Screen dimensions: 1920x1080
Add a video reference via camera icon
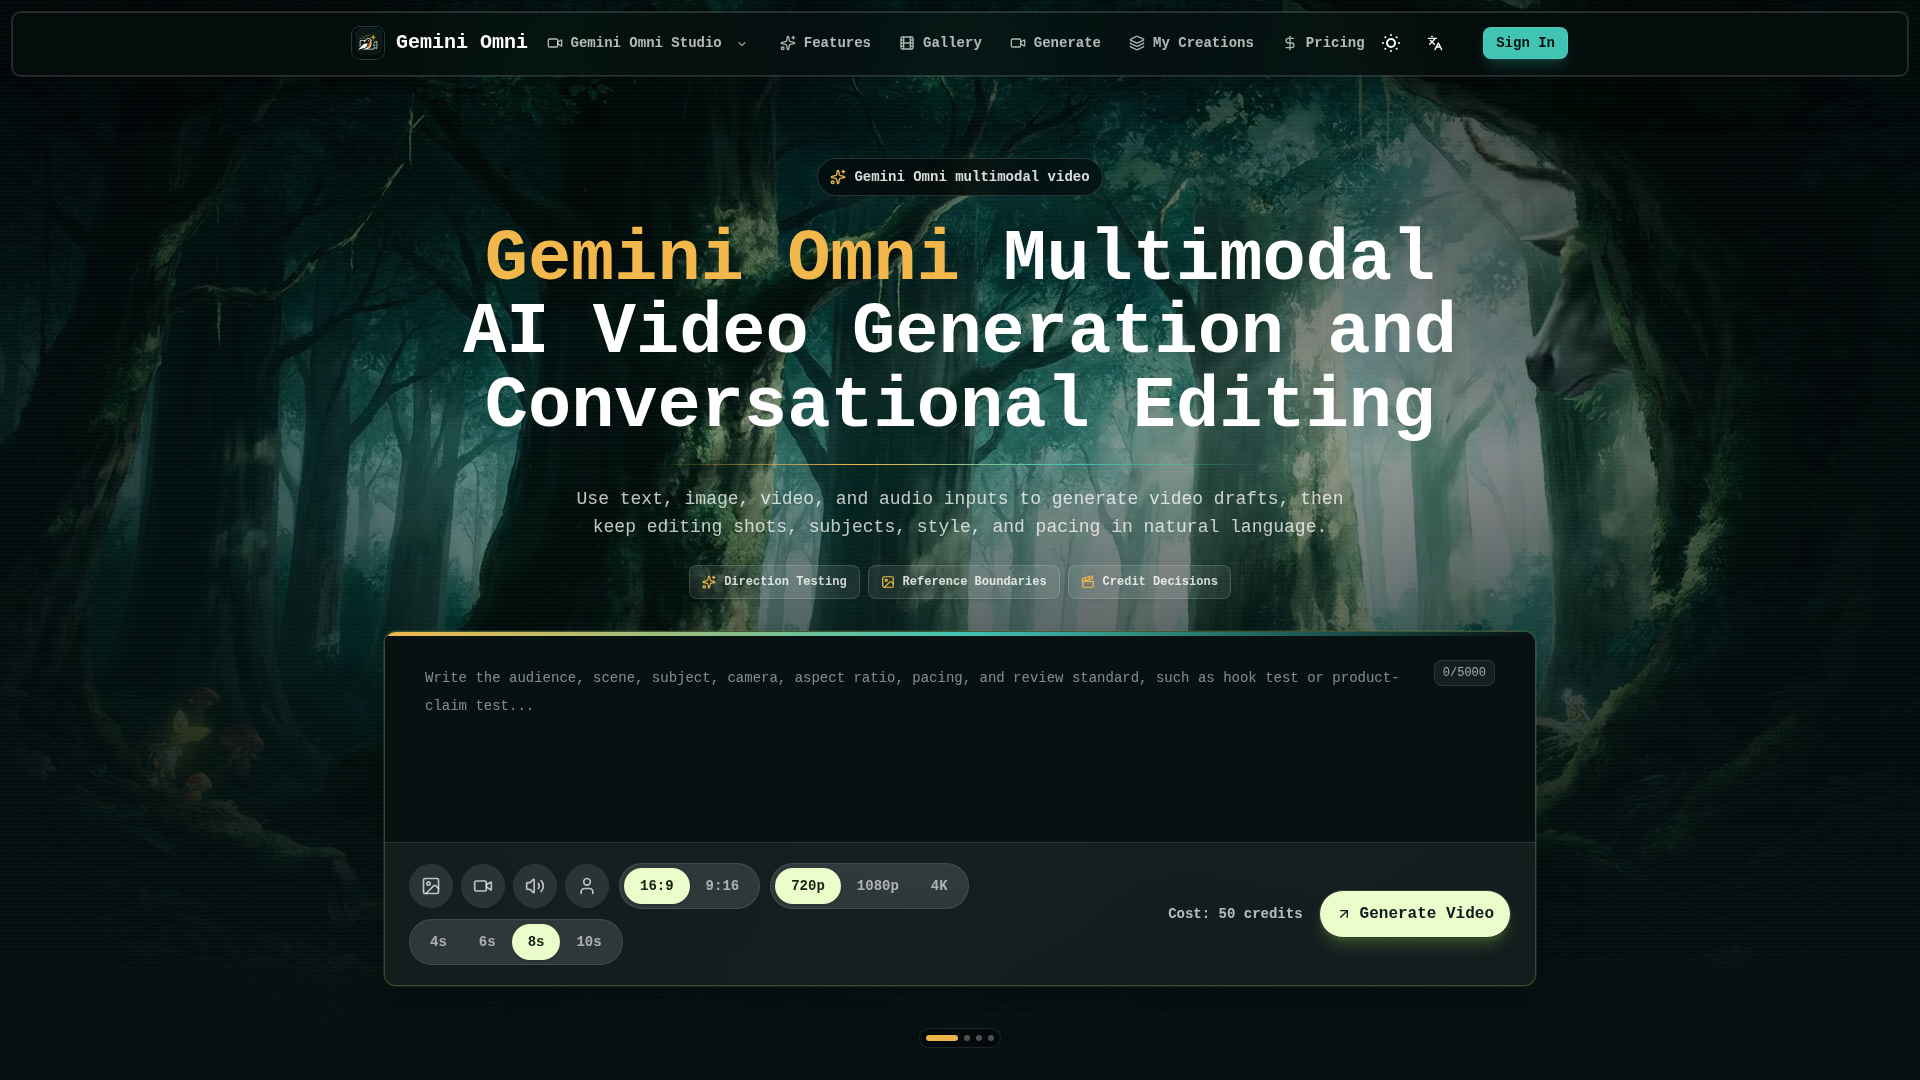click(483, 886)
